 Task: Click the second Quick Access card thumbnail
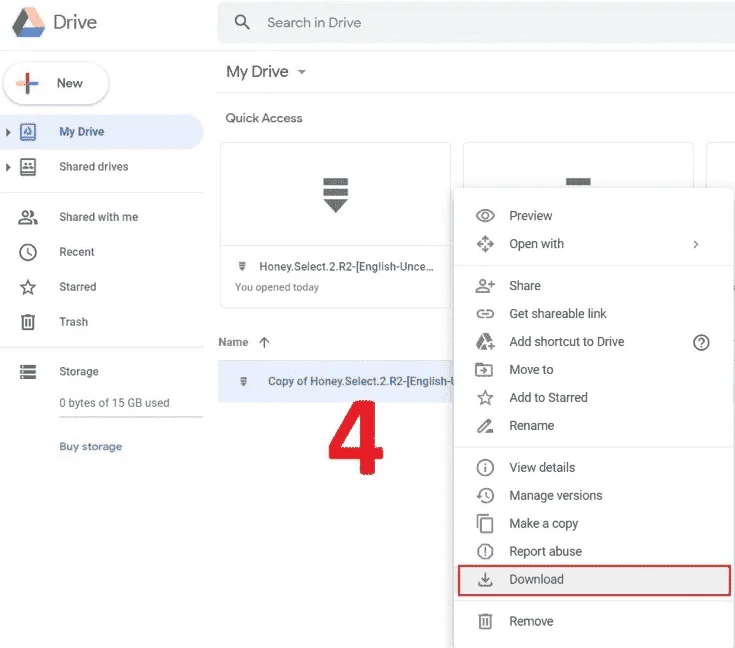pyautogui.click(x=578, y=166)
